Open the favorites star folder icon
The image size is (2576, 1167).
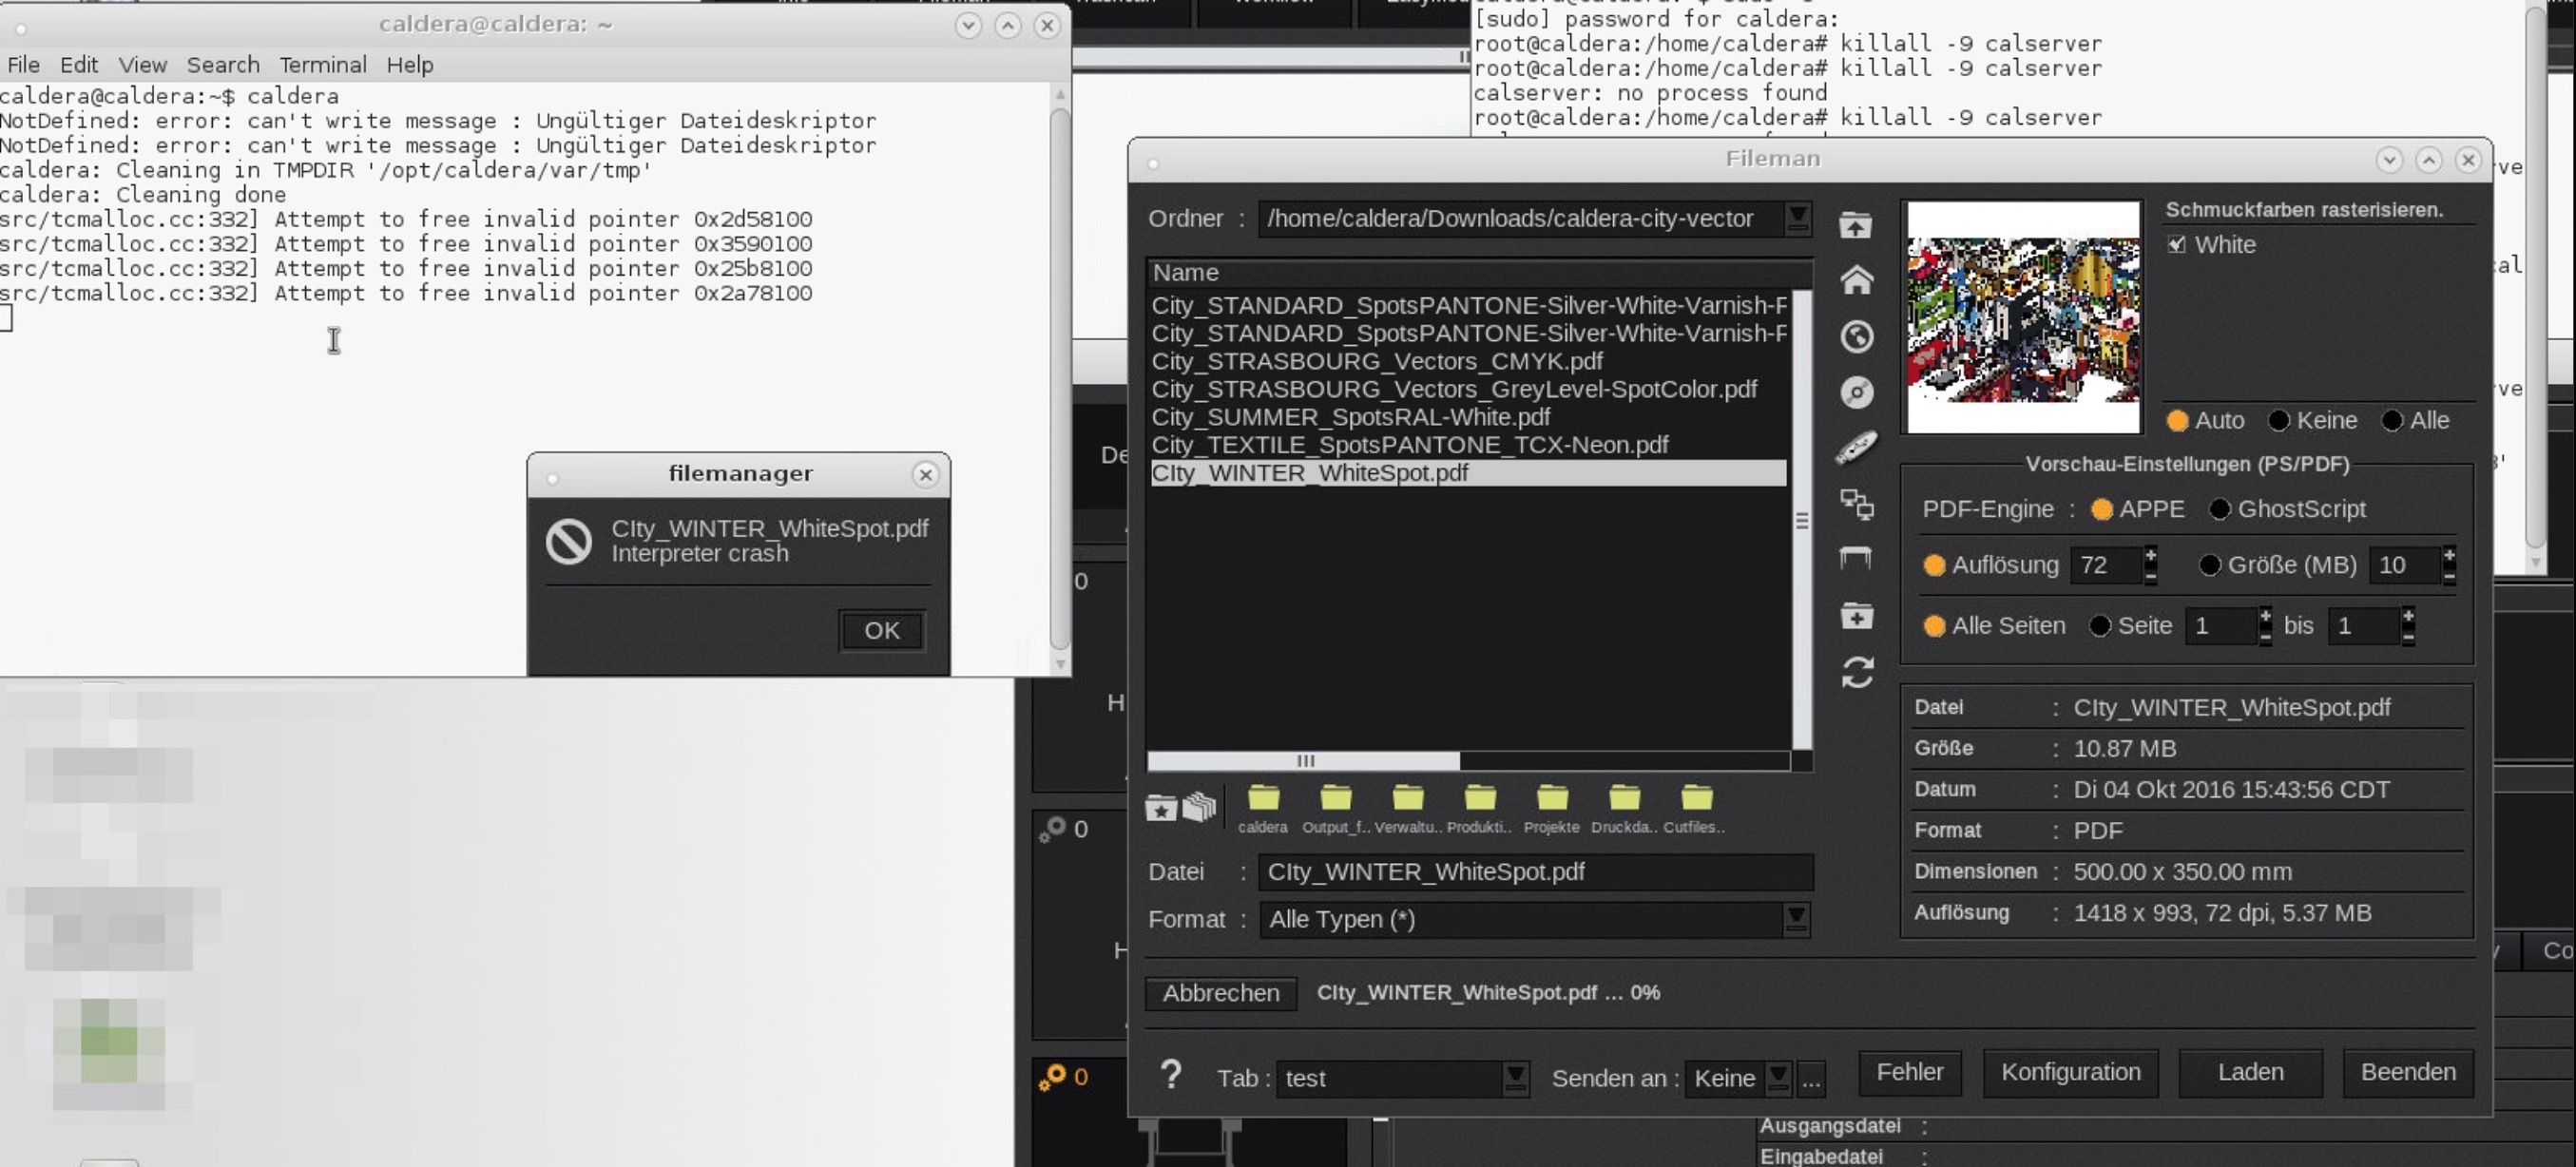(x=1161, y=808)
